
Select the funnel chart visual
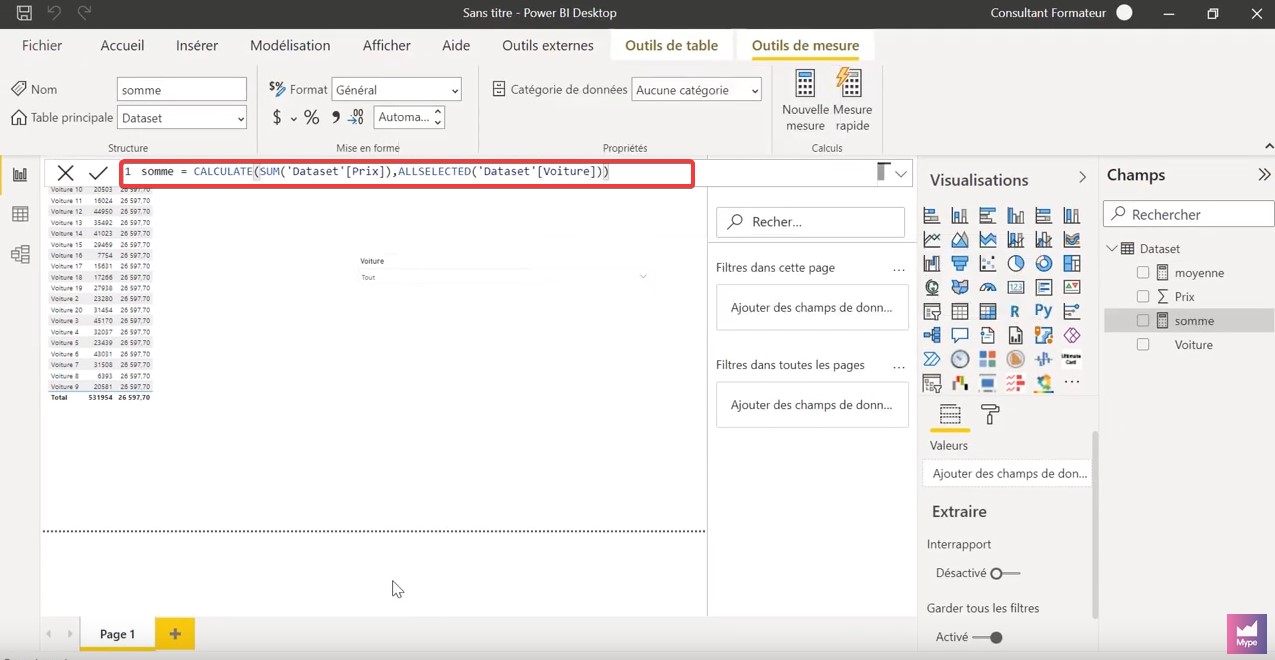pos(960,263)
